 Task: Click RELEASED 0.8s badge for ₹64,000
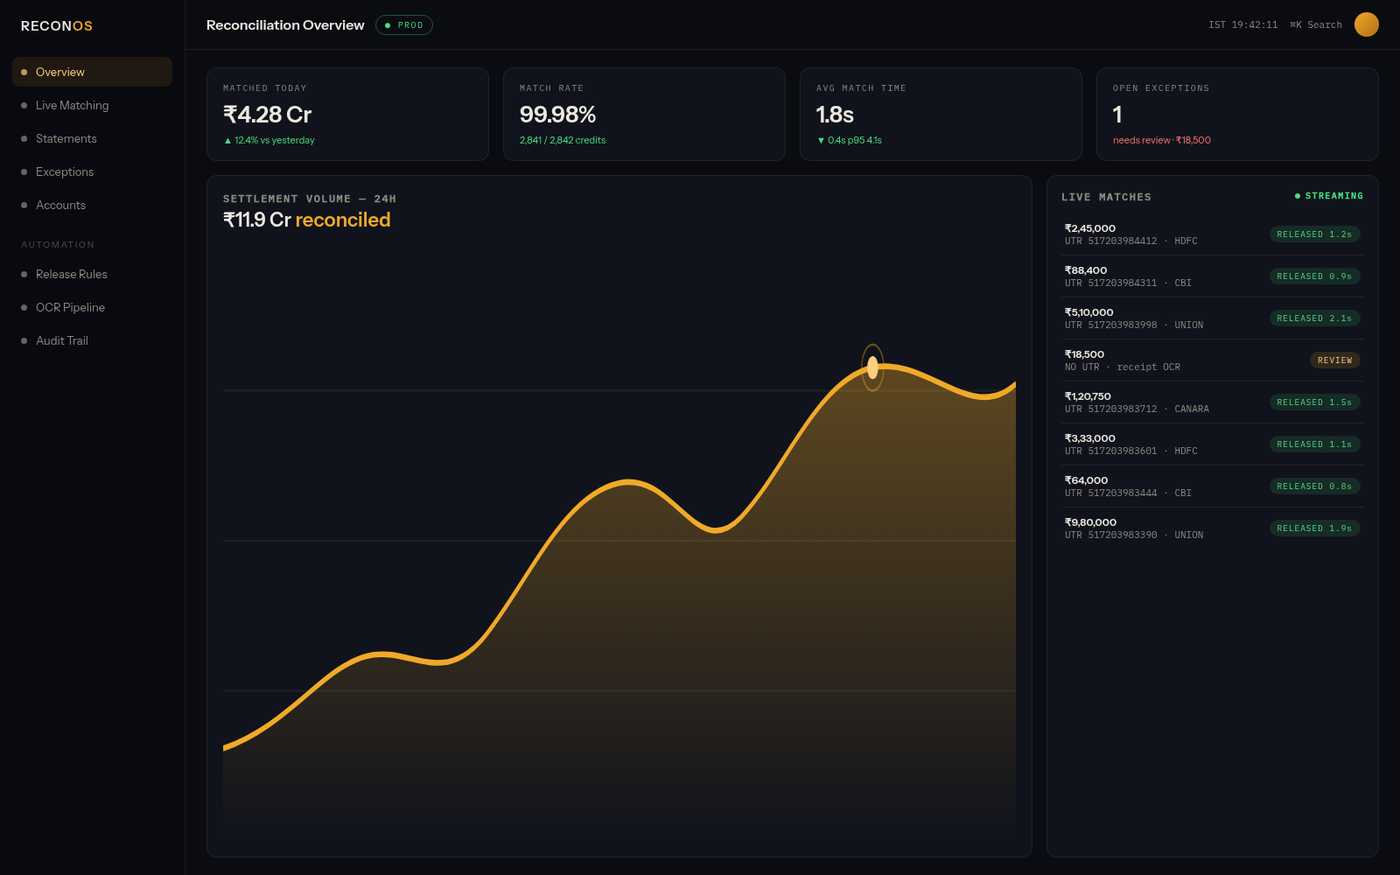tap(1314, 486)
